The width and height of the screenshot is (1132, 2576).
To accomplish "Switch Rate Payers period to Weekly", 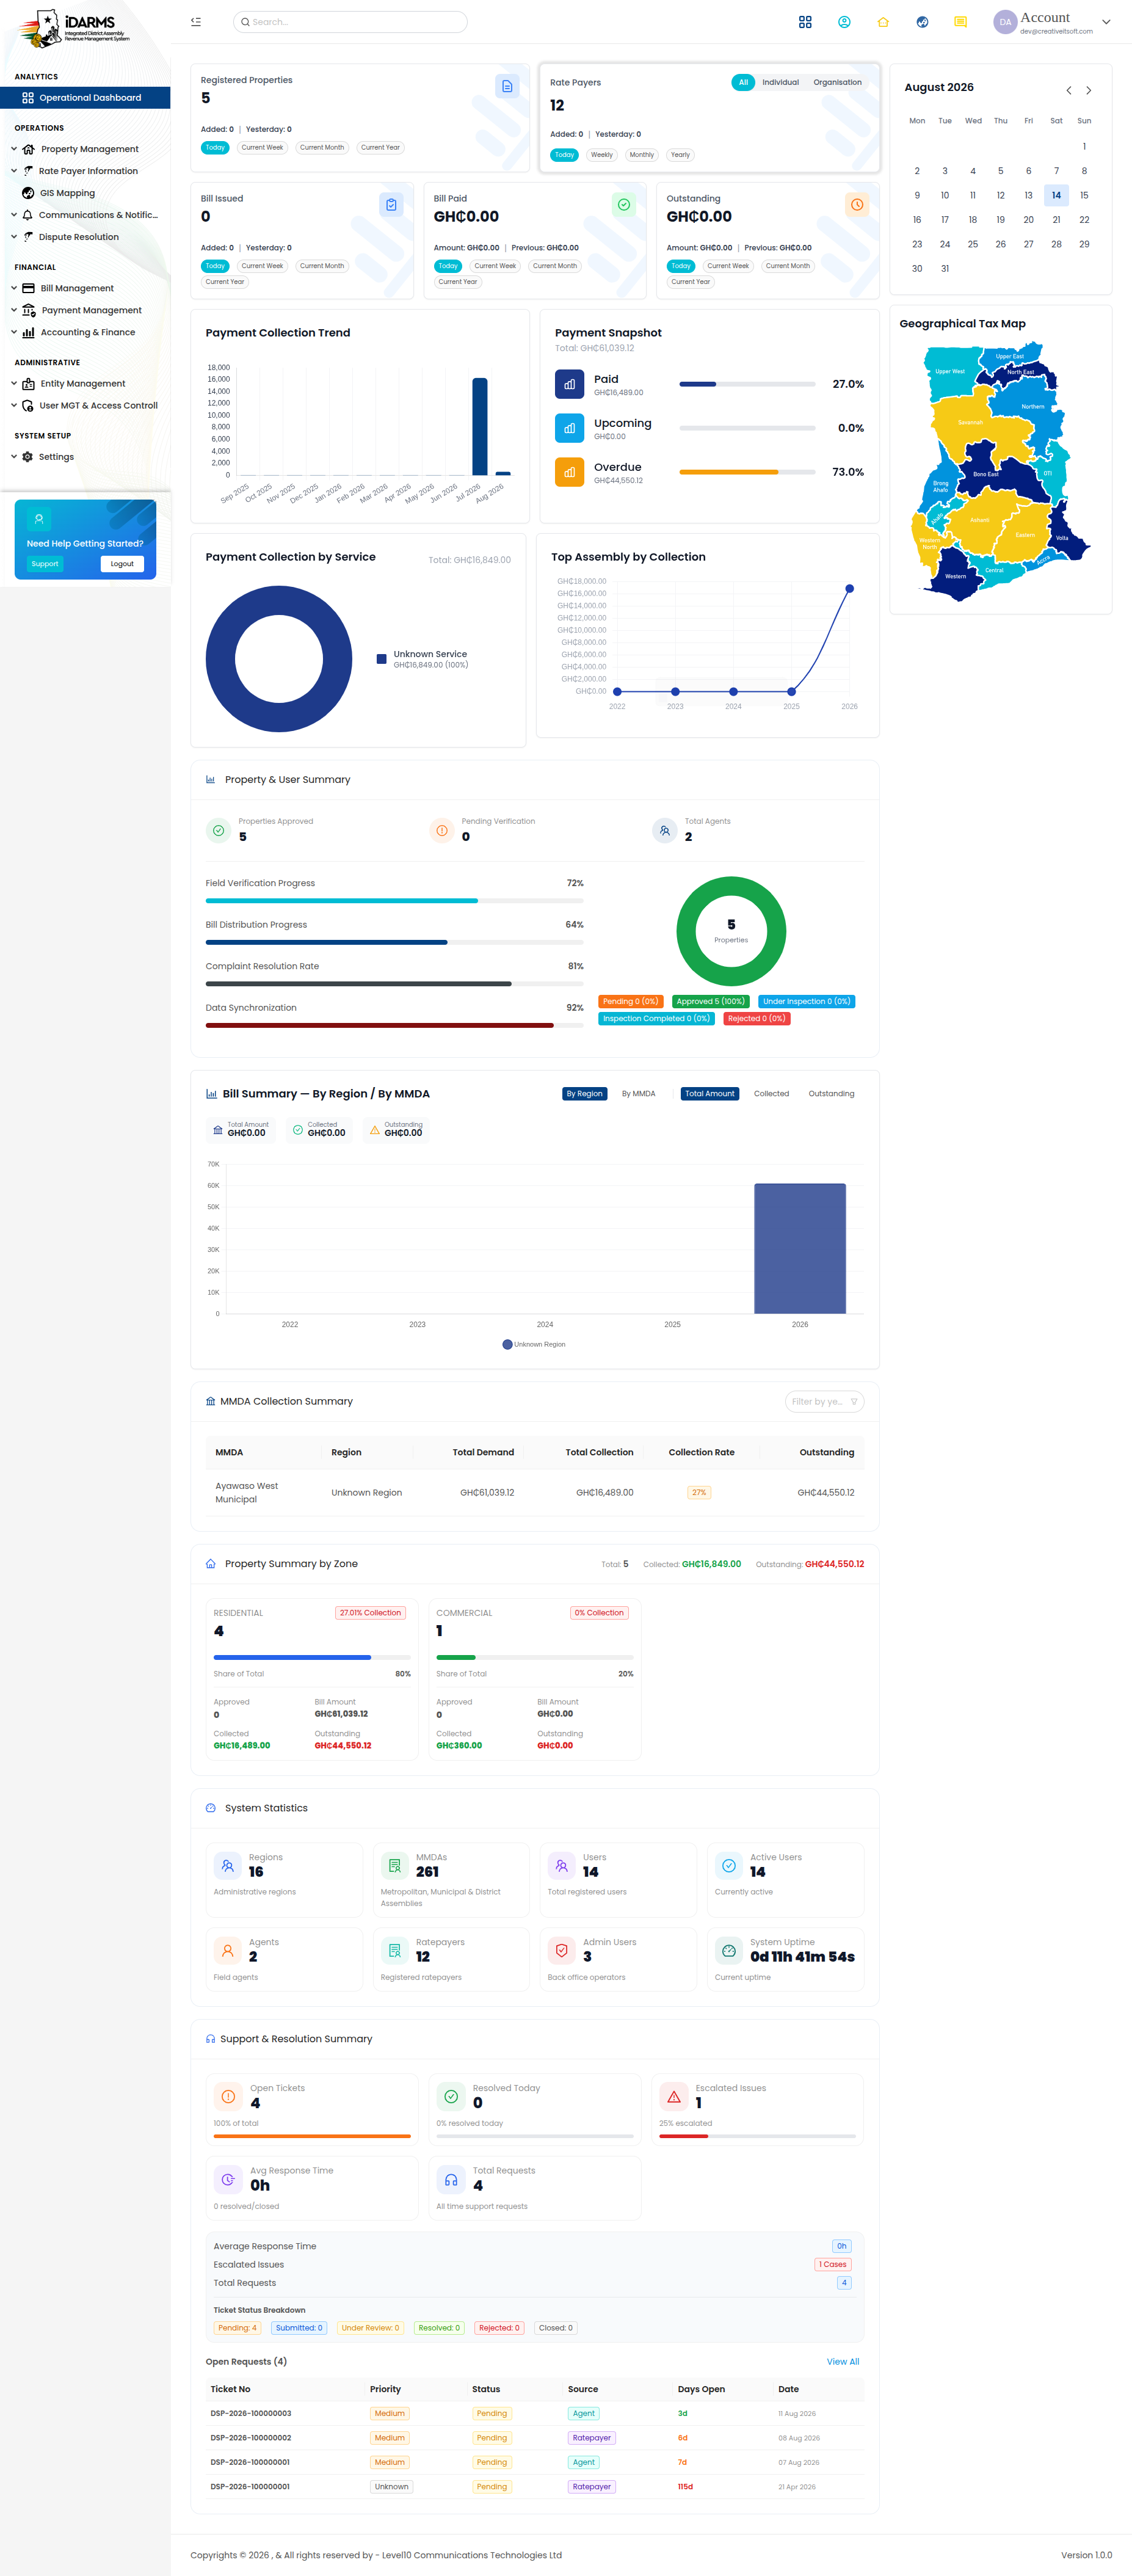I will 601,155.
